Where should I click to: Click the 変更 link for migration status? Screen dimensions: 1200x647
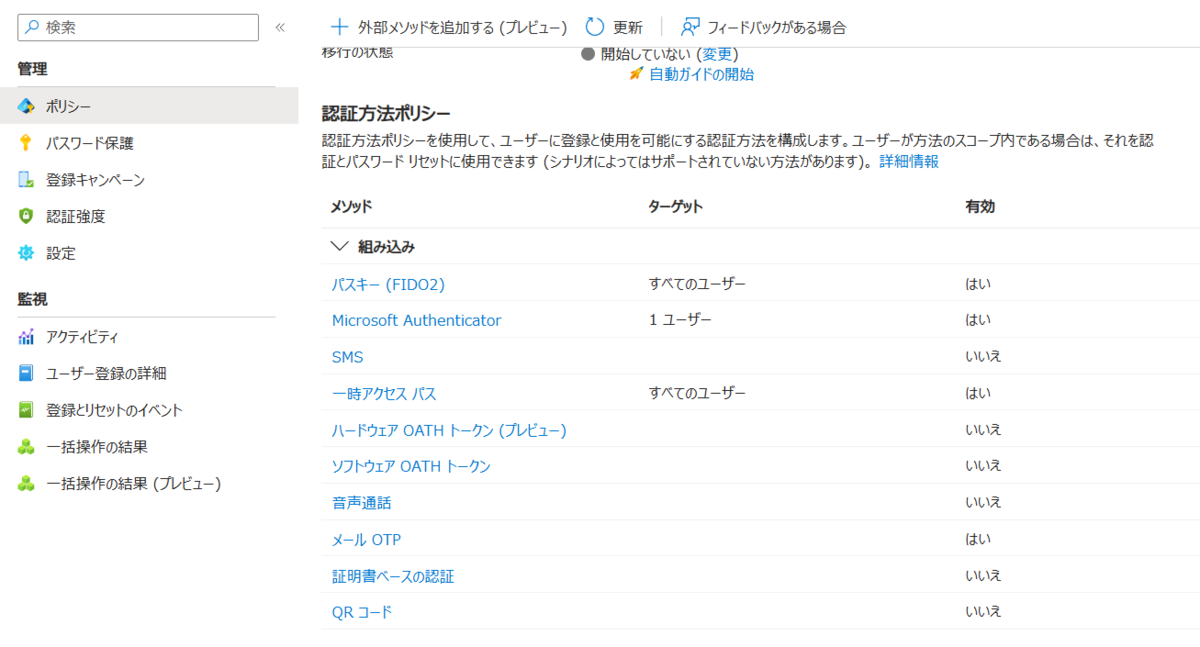click(x=716, y=54)
